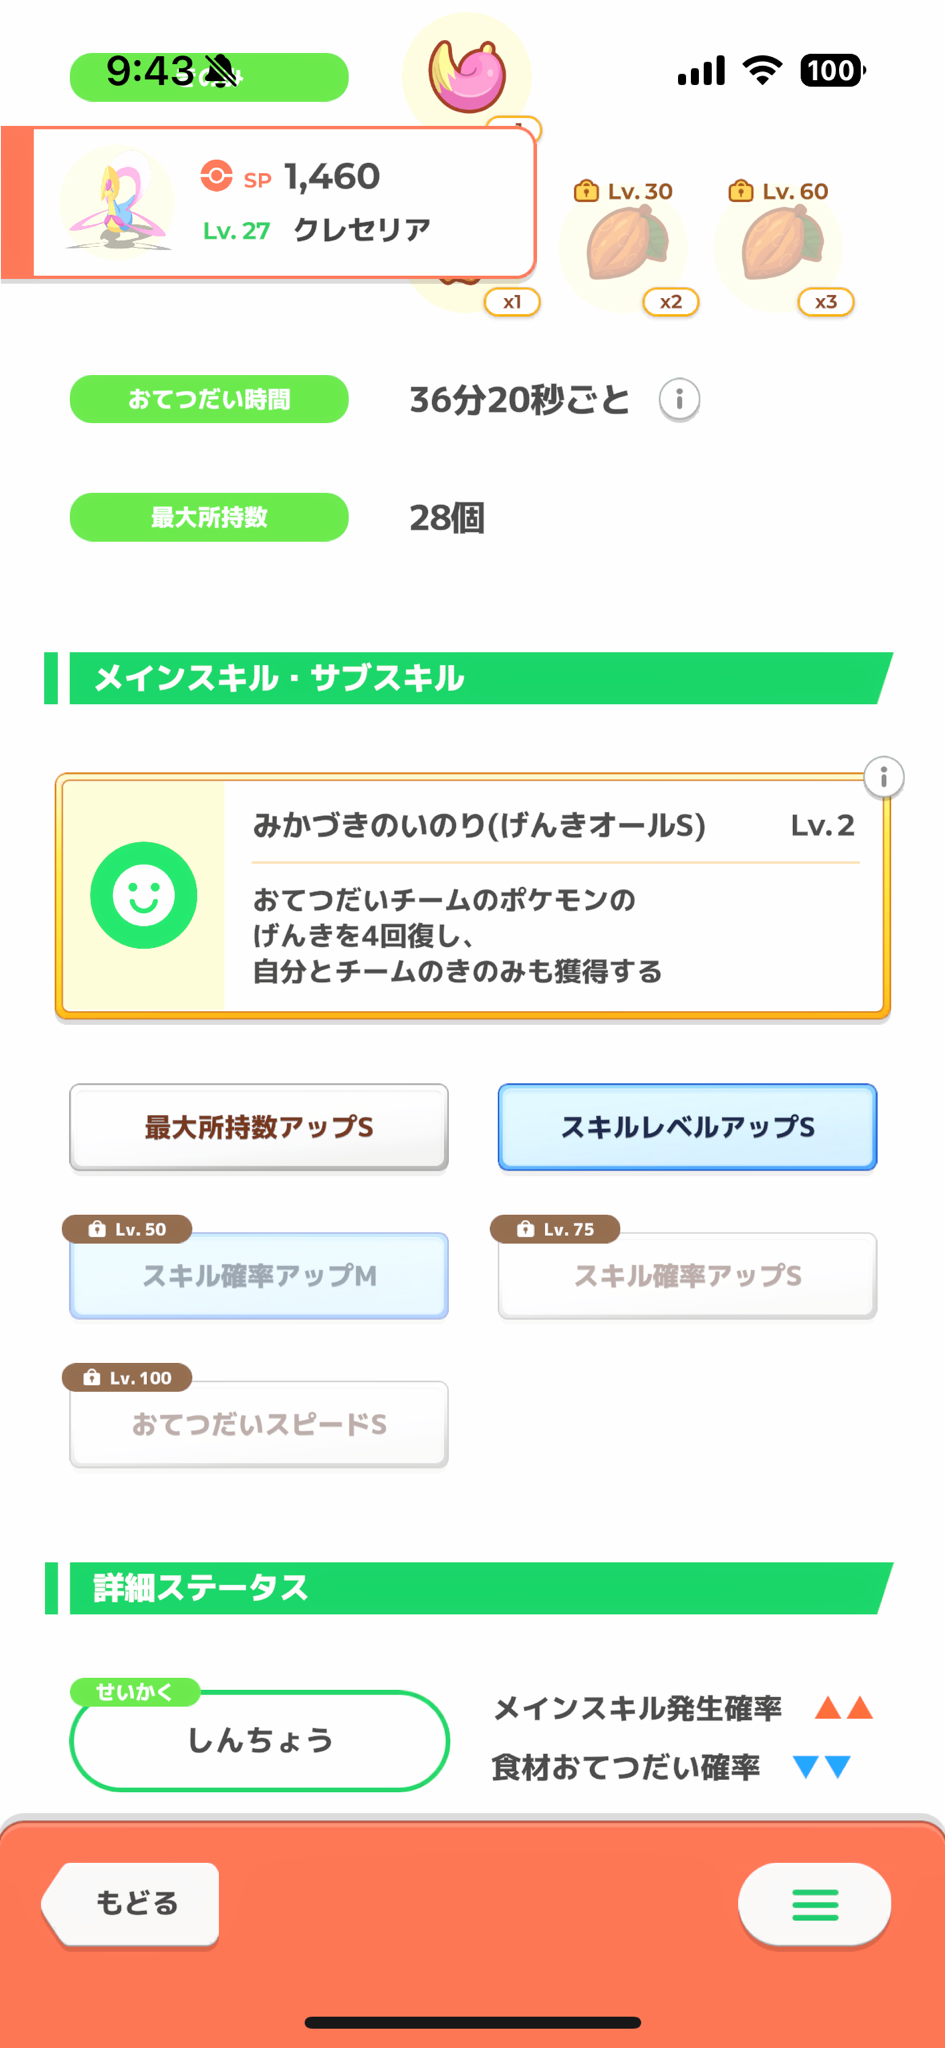Open the green hamburger menu button
945x2048 pixels.
[814, 1905]
